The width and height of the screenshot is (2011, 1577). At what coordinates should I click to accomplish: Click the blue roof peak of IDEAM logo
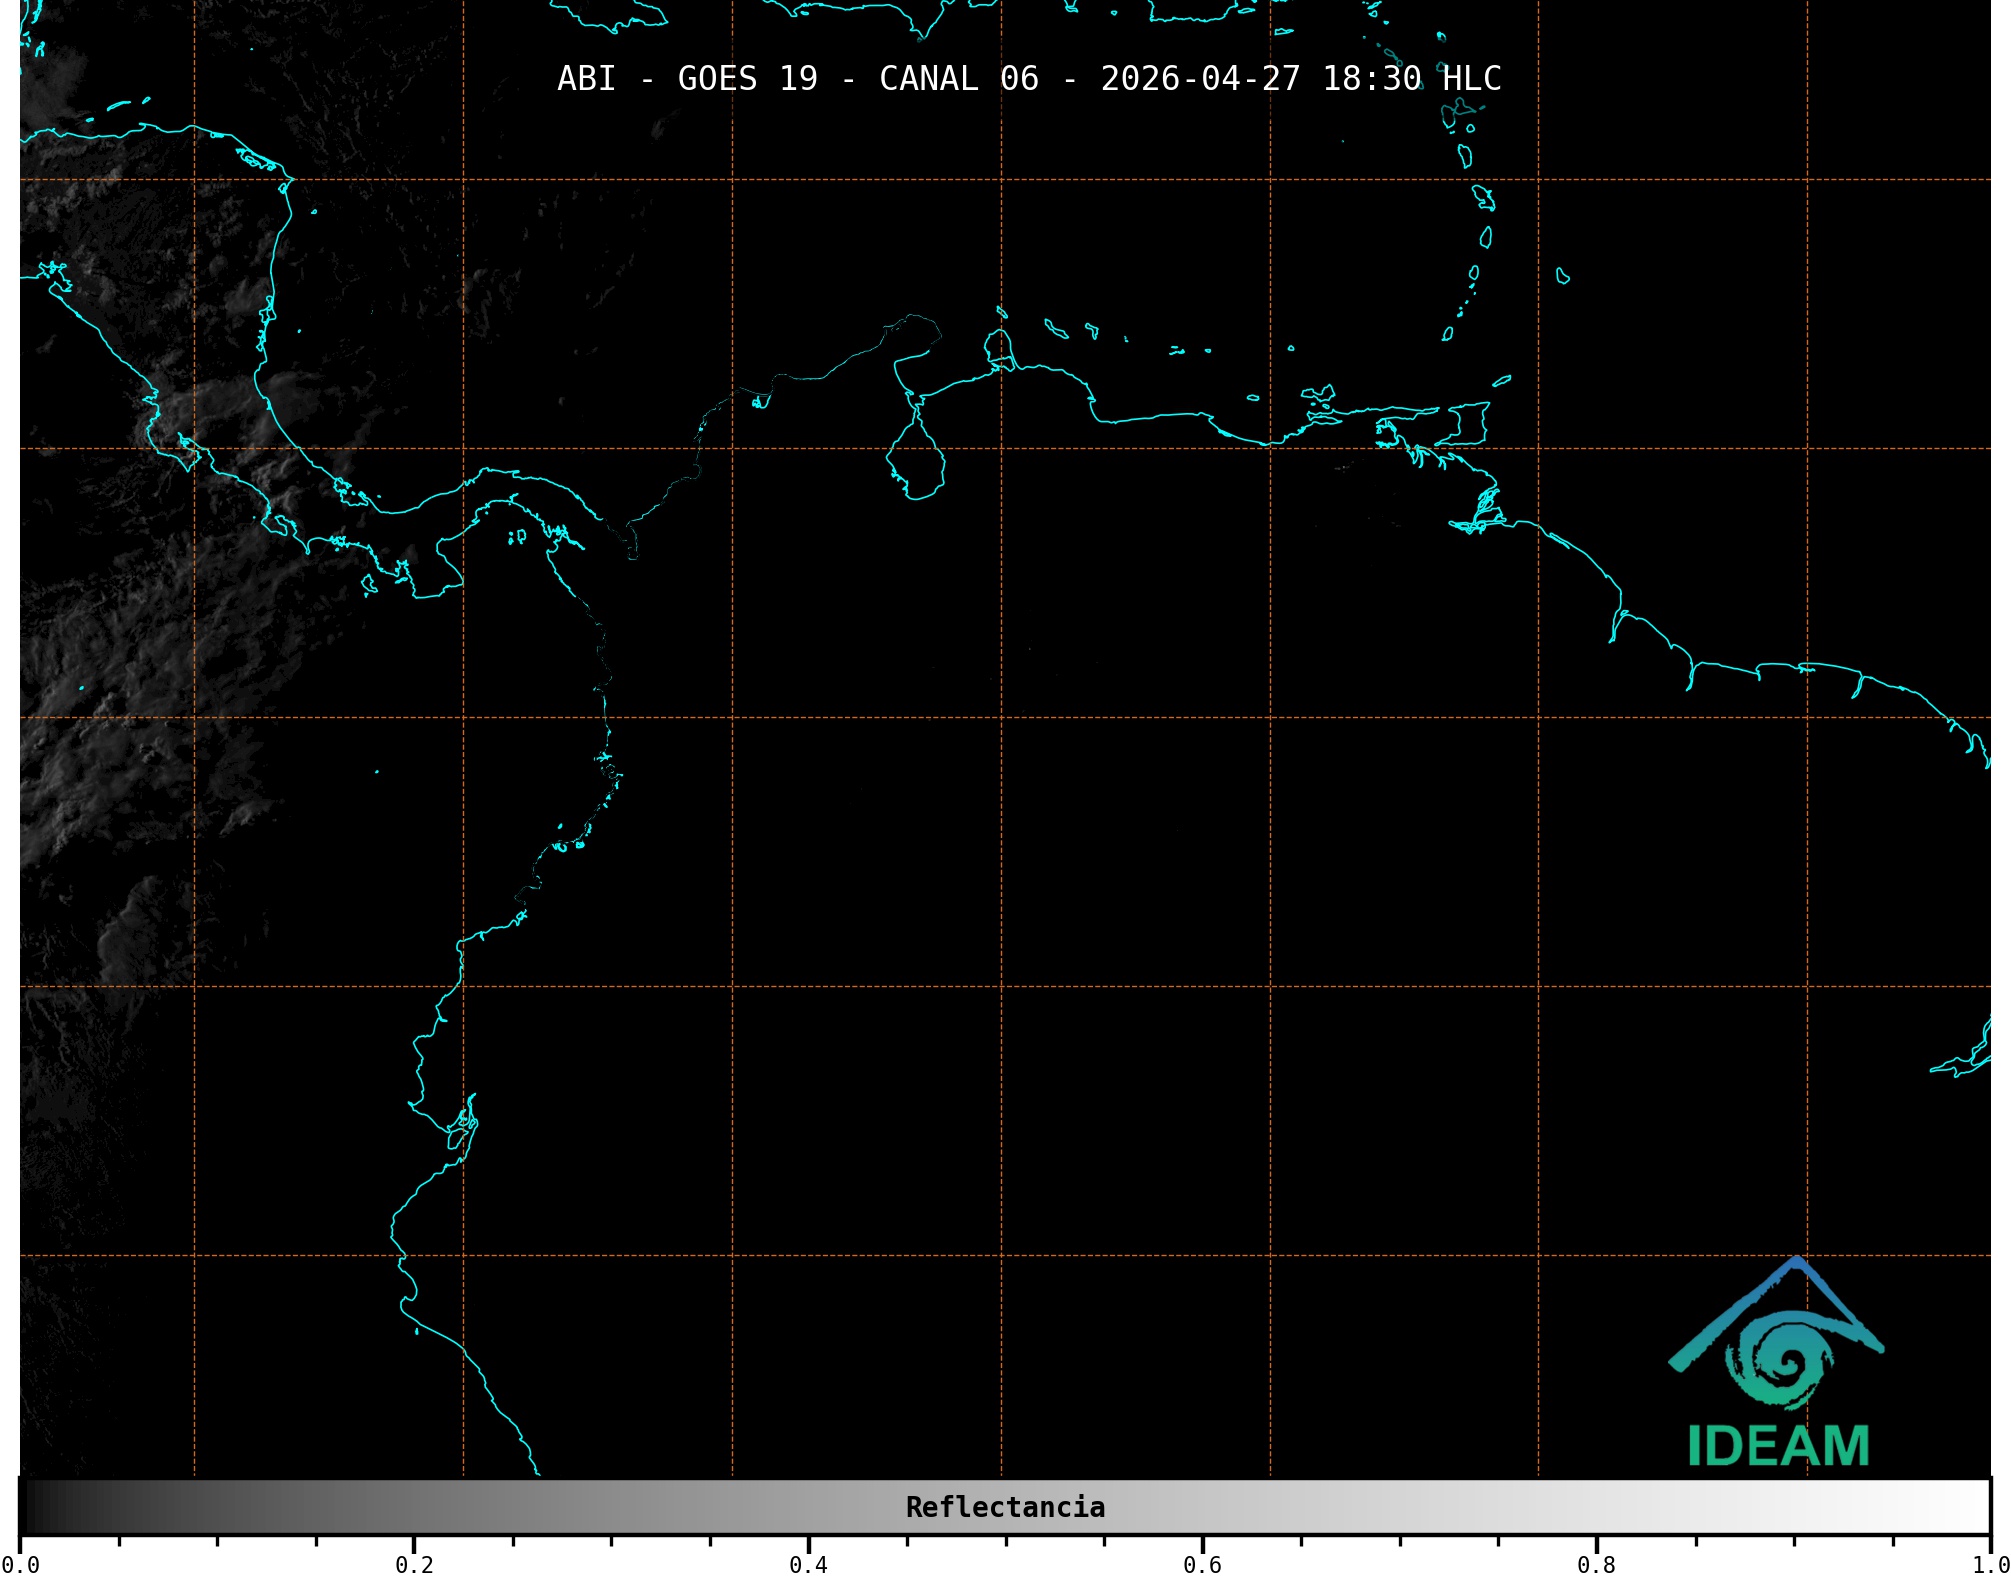pyautogui.click(x=1797, y=1264)
